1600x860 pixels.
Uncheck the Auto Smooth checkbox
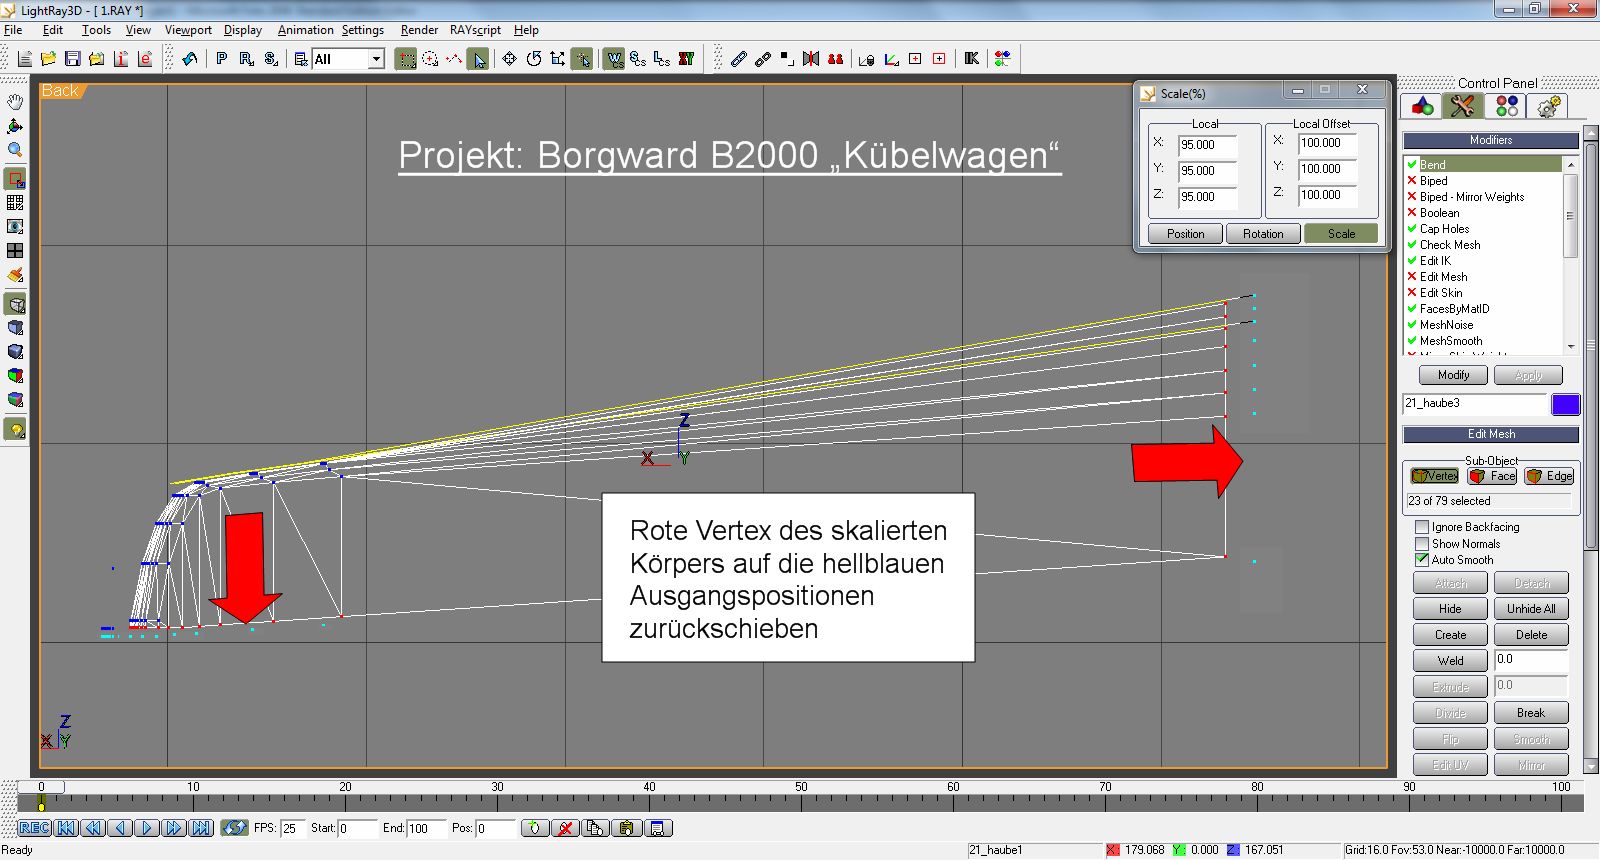point(1422,560)
